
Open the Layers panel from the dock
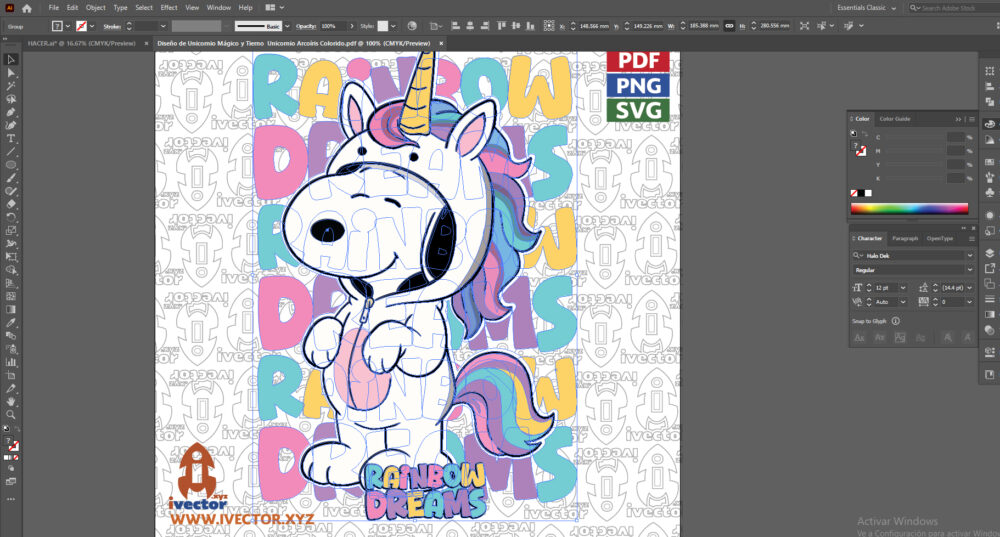coord(989,253)
